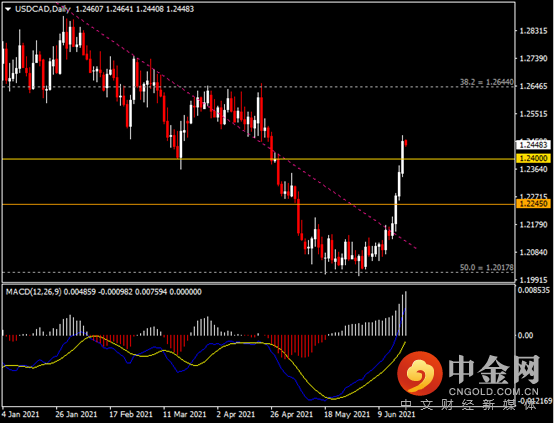The width and height of the screenshot is (554, 423).
Task: Select the yellow 1.24000 price label
Action: click(534, 159)
